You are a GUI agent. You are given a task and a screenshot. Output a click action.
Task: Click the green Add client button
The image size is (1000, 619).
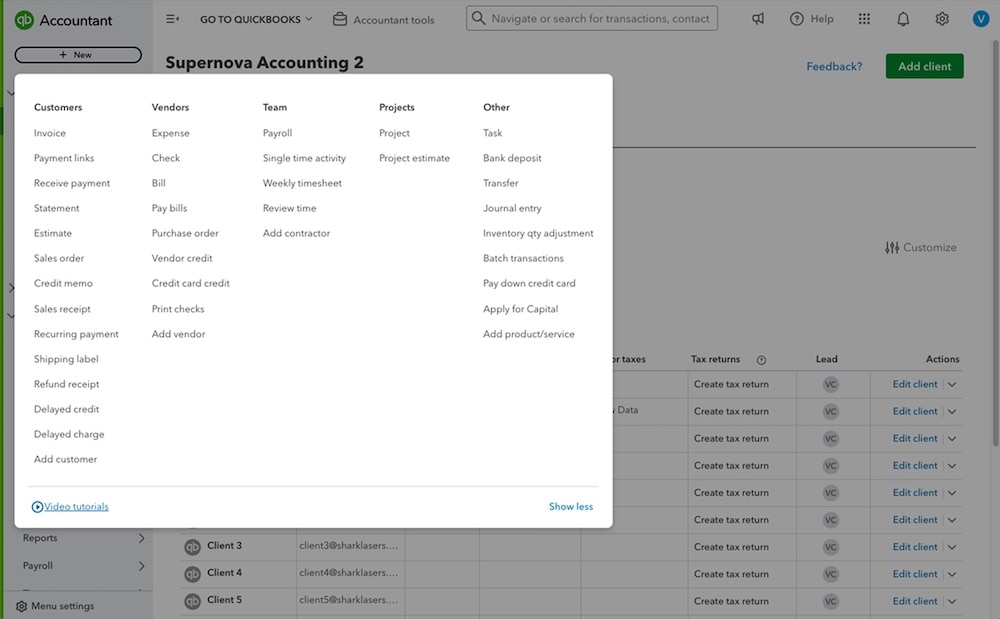pos(923,65)
